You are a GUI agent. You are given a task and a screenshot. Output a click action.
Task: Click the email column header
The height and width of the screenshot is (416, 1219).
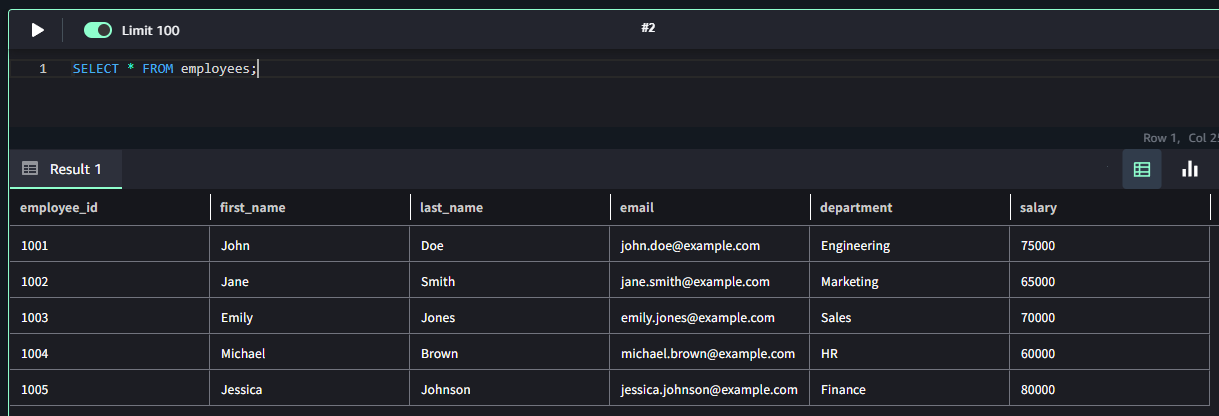click(637, 208)
